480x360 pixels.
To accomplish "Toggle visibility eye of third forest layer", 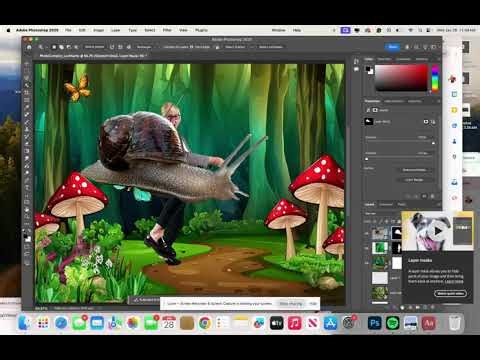I will point(367,263).
